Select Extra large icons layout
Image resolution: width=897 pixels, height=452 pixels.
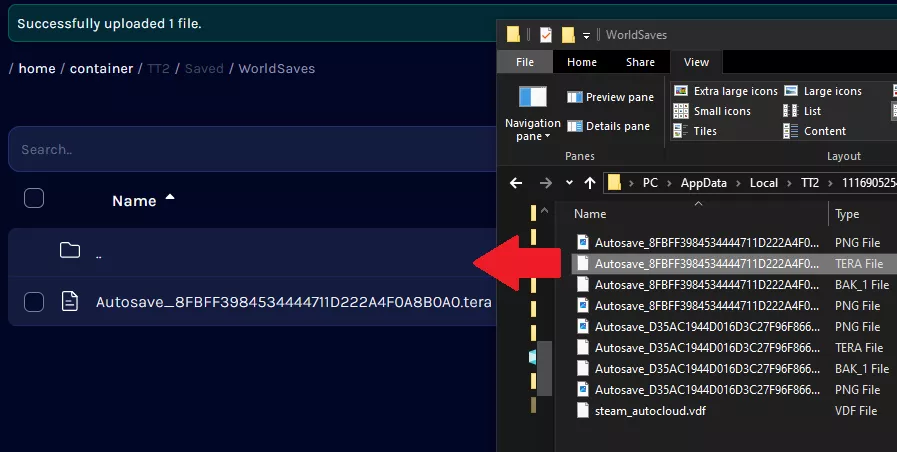681,91
